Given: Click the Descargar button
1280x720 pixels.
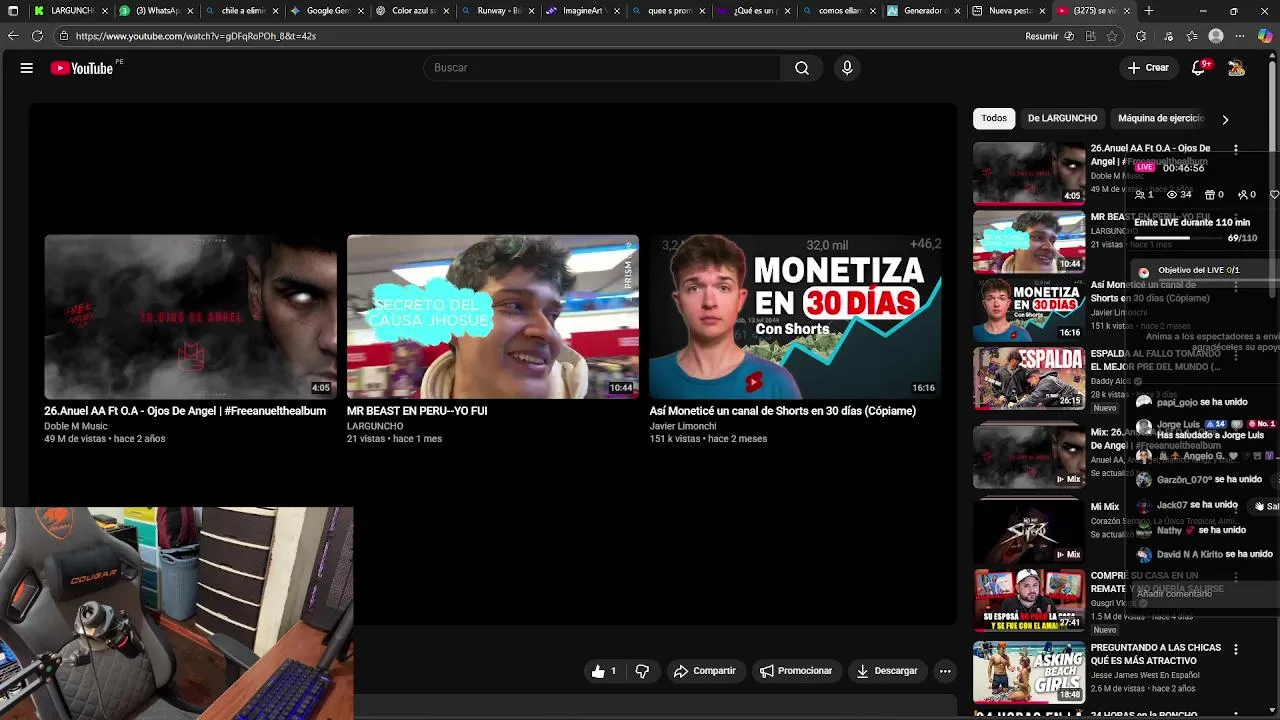Looking at the screenshot, I should click(x=887, y=671).
